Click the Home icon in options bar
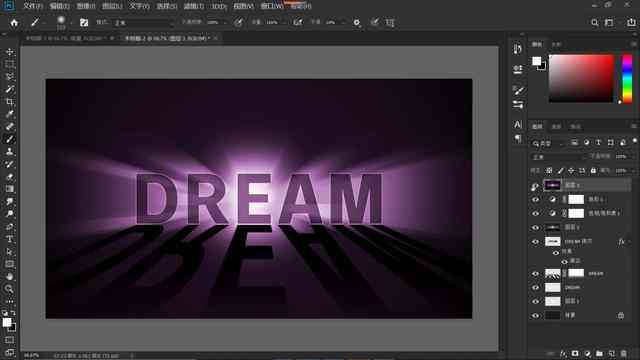The height and width of the screenshot is (360, 640). click(14, 23)
